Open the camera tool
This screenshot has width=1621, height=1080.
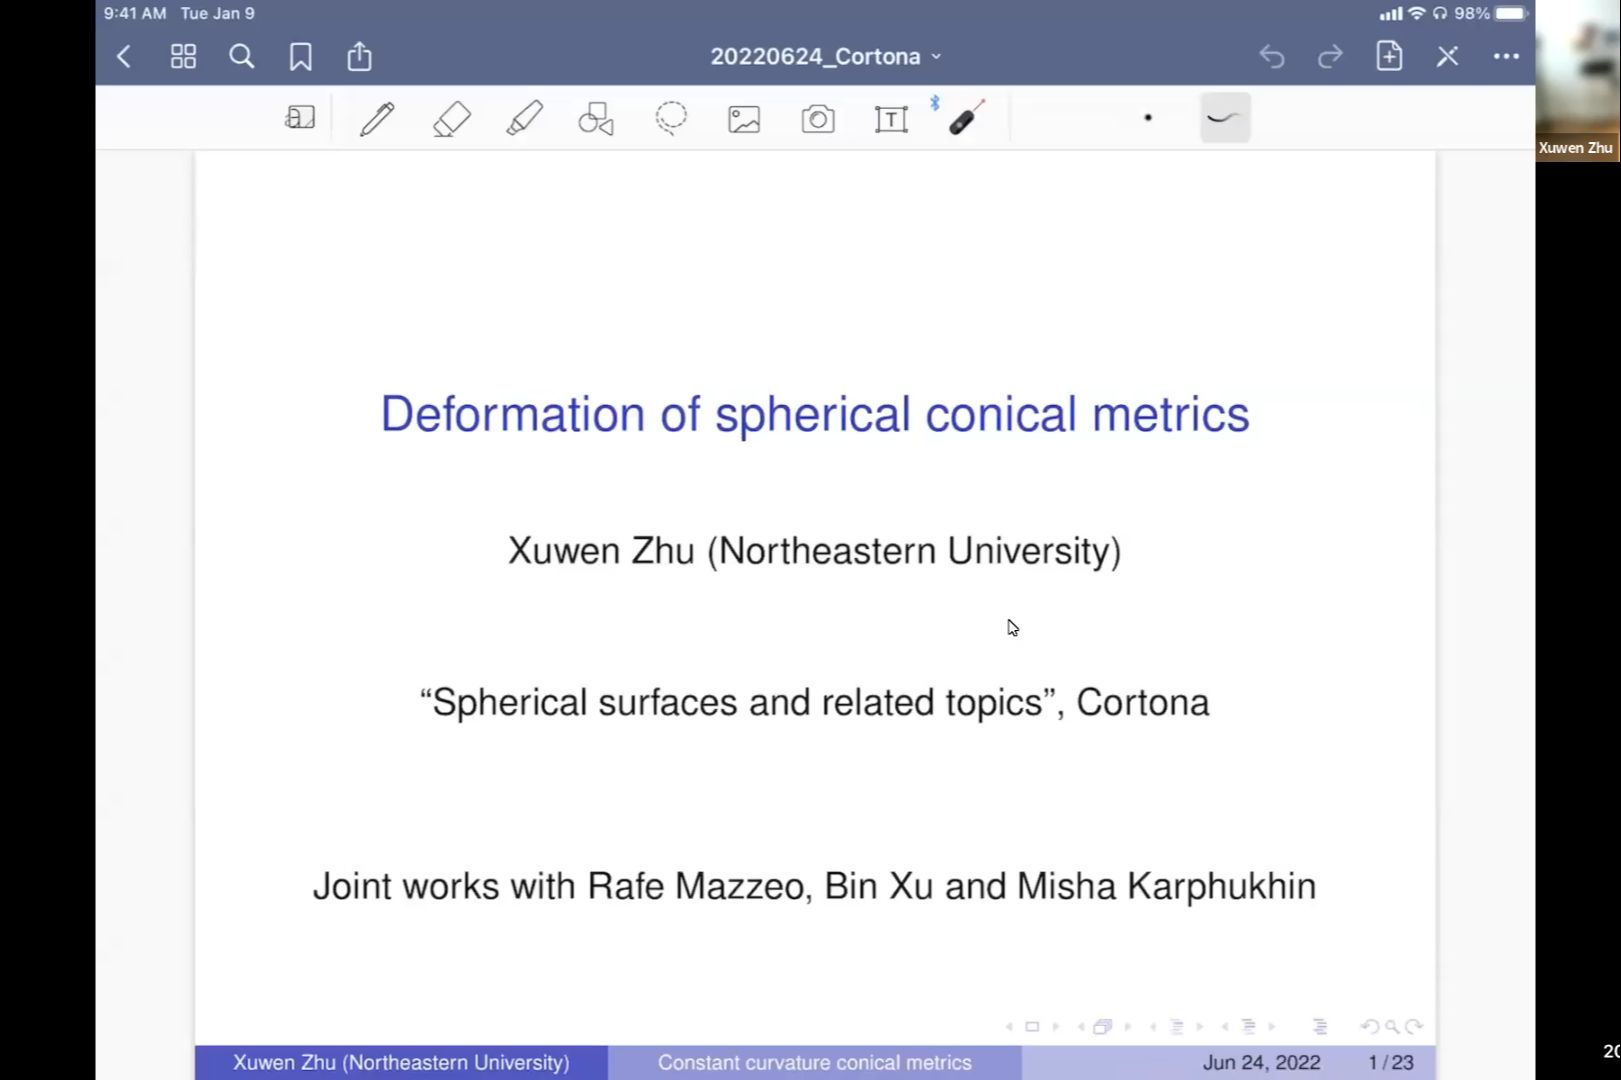tap(818, 119)
